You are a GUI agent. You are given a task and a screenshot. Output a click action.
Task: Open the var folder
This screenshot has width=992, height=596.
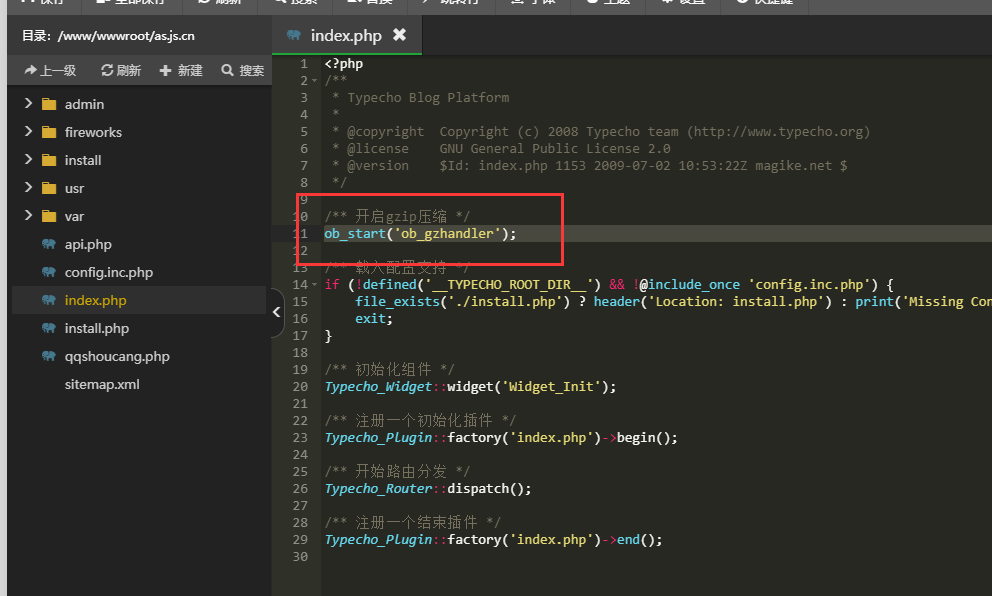click(x=74, y=216)
